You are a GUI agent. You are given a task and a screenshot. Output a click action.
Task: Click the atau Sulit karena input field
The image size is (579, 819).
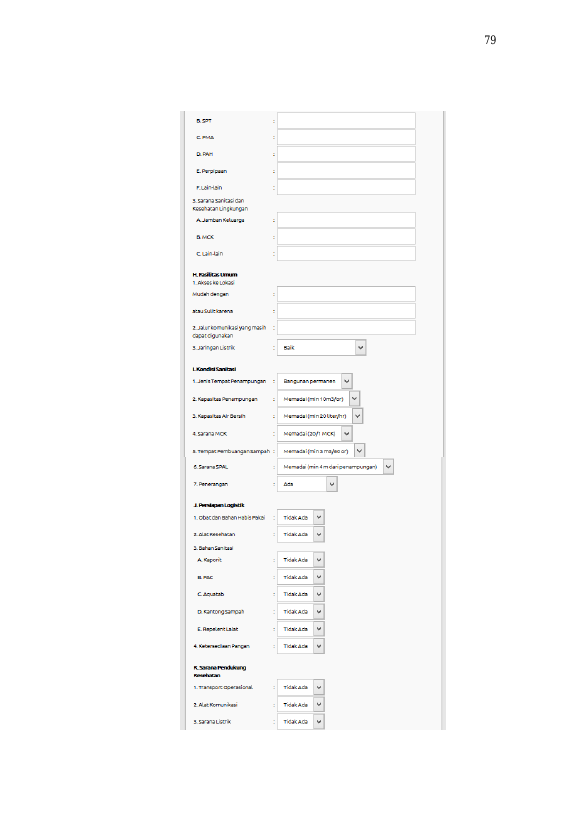pyautogui.click(x=346, y=311)
